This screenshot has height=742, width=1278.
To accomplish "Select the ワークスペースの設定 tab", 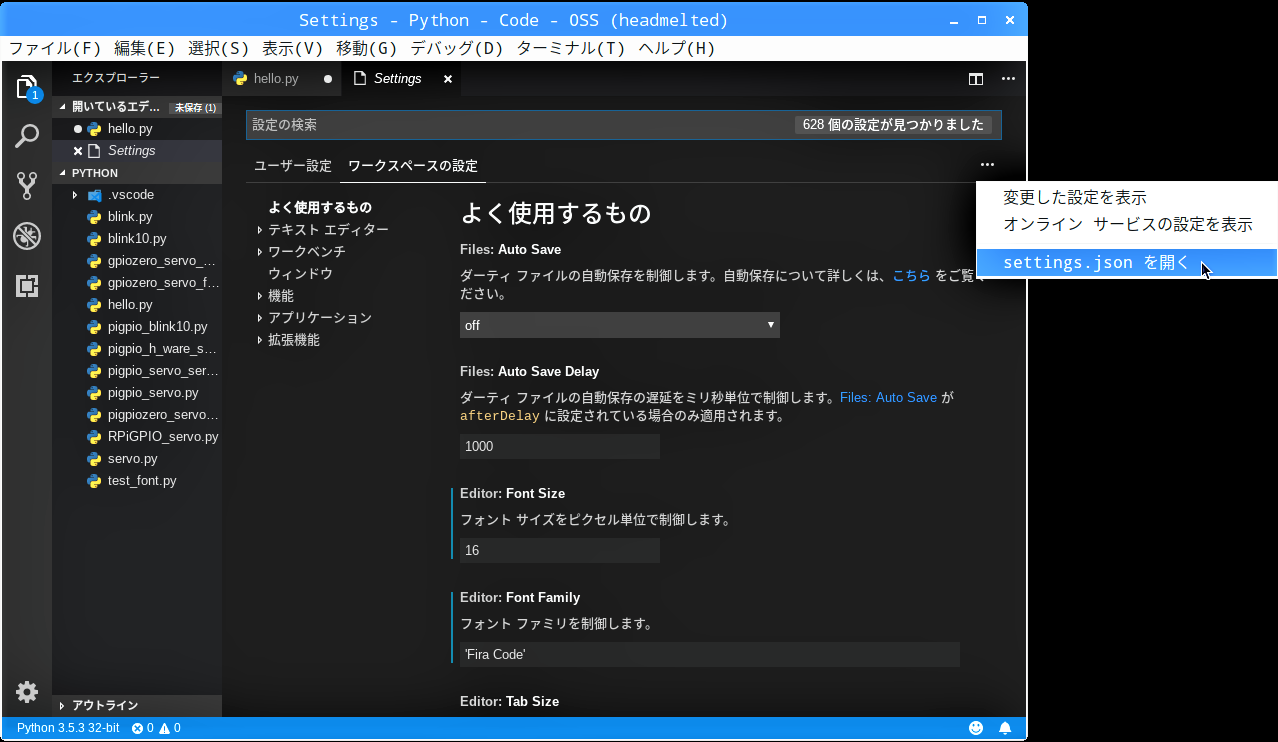I will click(413, 166).
